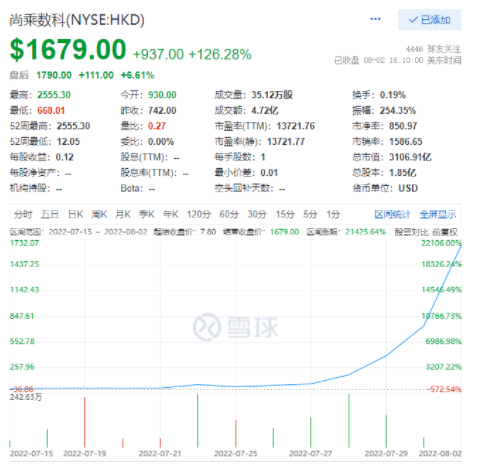
Task: Click the 成交额 value 4.72亿
Action: point(265,111)
